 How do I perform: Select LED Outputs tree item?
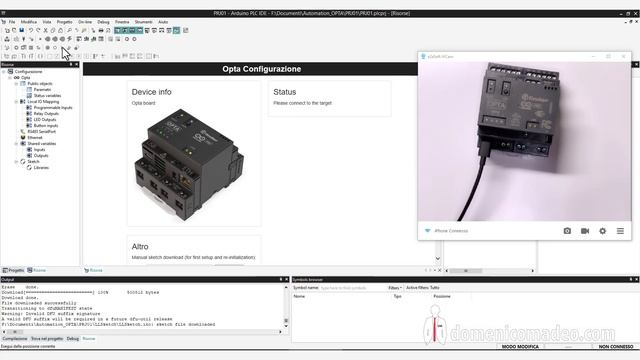(44, 120)
